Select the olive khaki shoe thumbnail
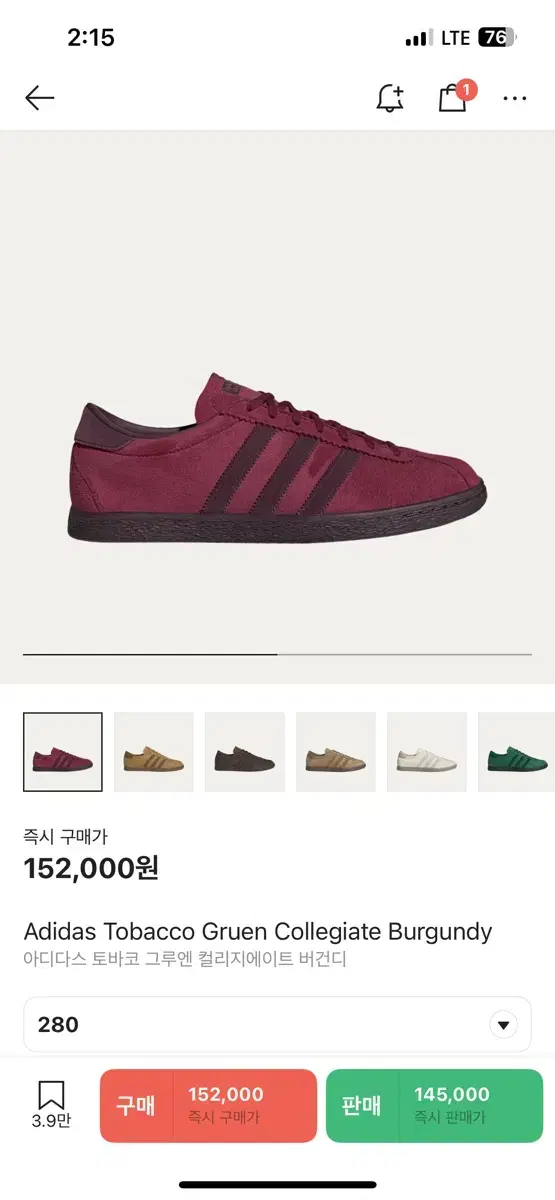555x1200 pixels. [336, 752]
